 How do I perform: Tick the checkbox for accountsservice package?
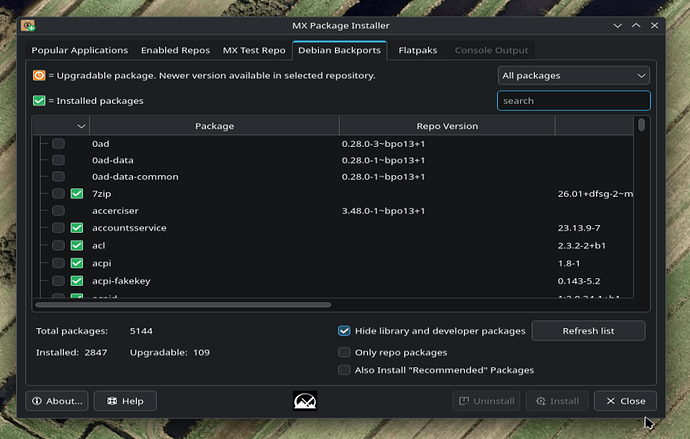[x=58, y=228]
